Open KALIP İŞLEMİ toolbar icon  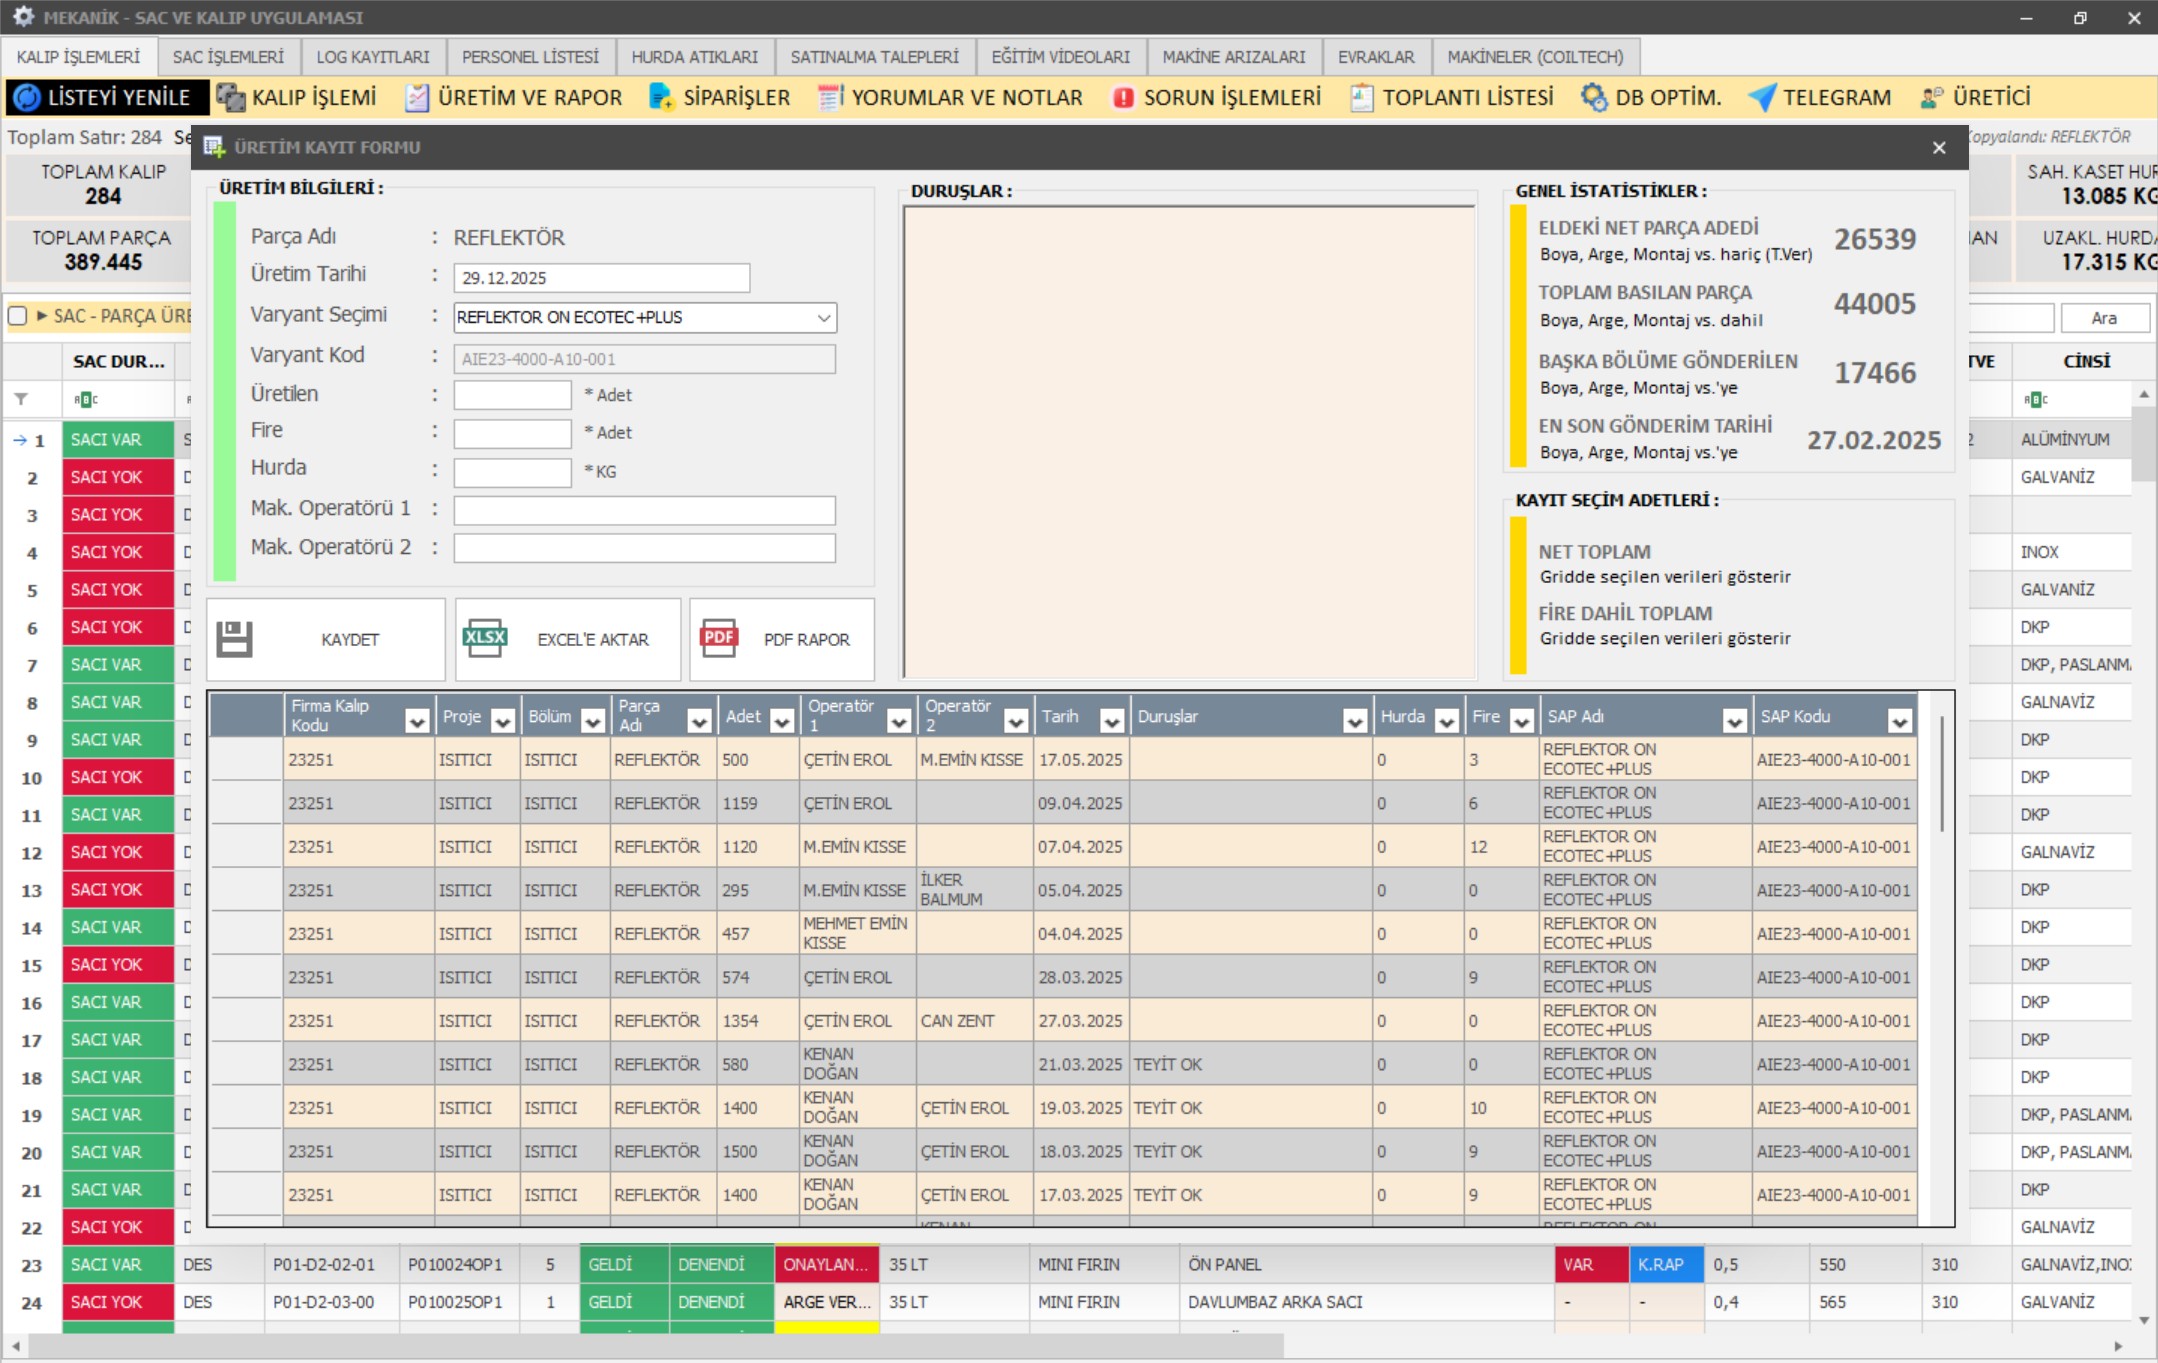pos(231,97)
